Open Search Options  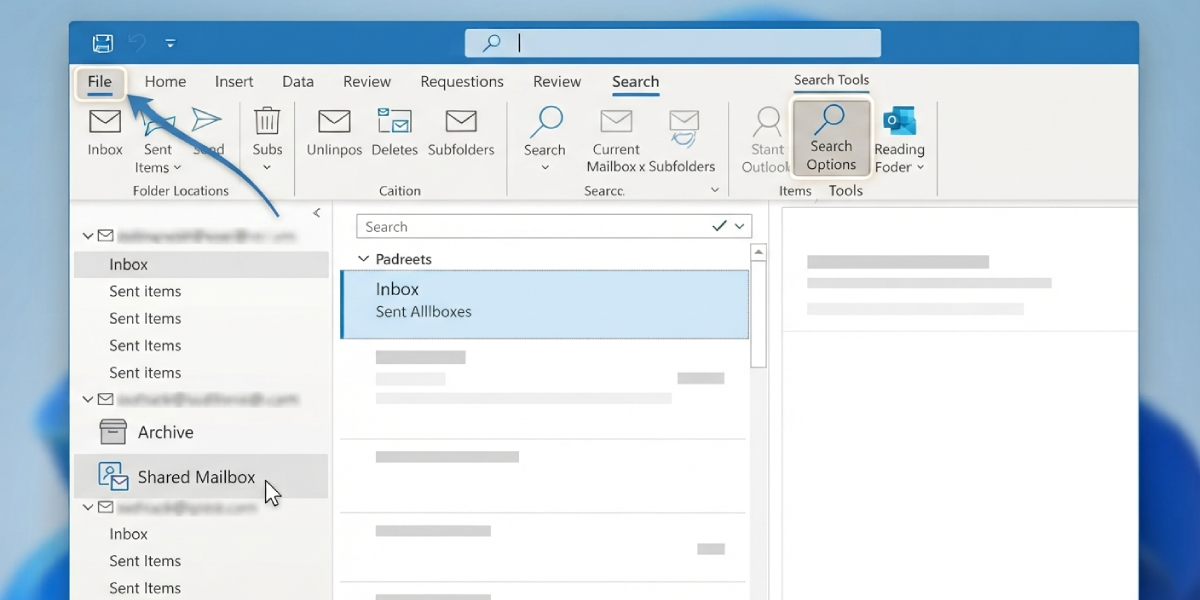pyautogui.click(x=831, y=138)
